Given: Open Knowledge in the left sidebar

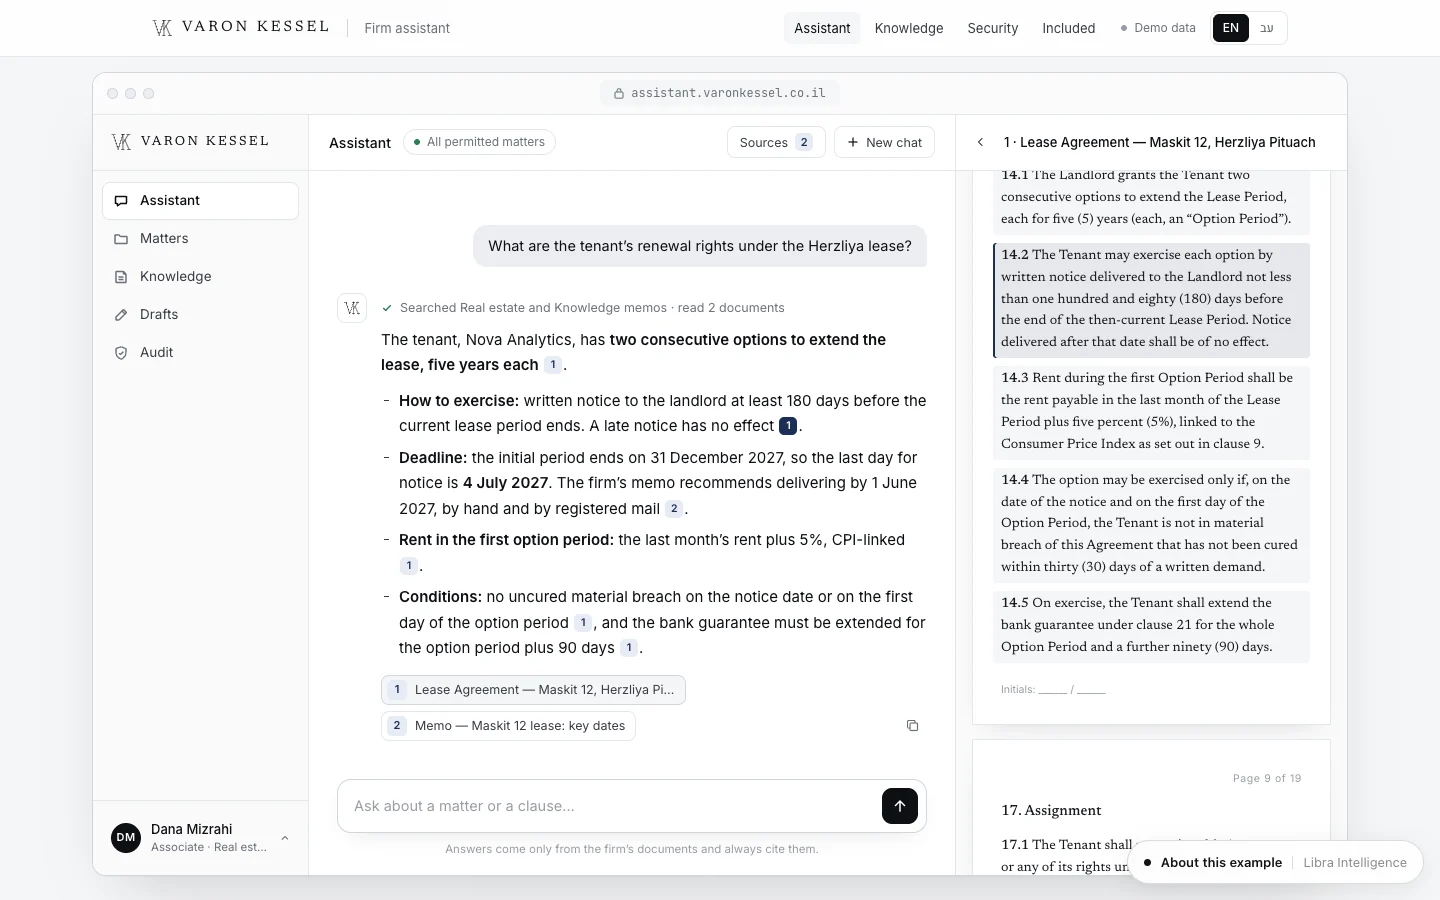Looking at the screenshot, I should point(200,276).
